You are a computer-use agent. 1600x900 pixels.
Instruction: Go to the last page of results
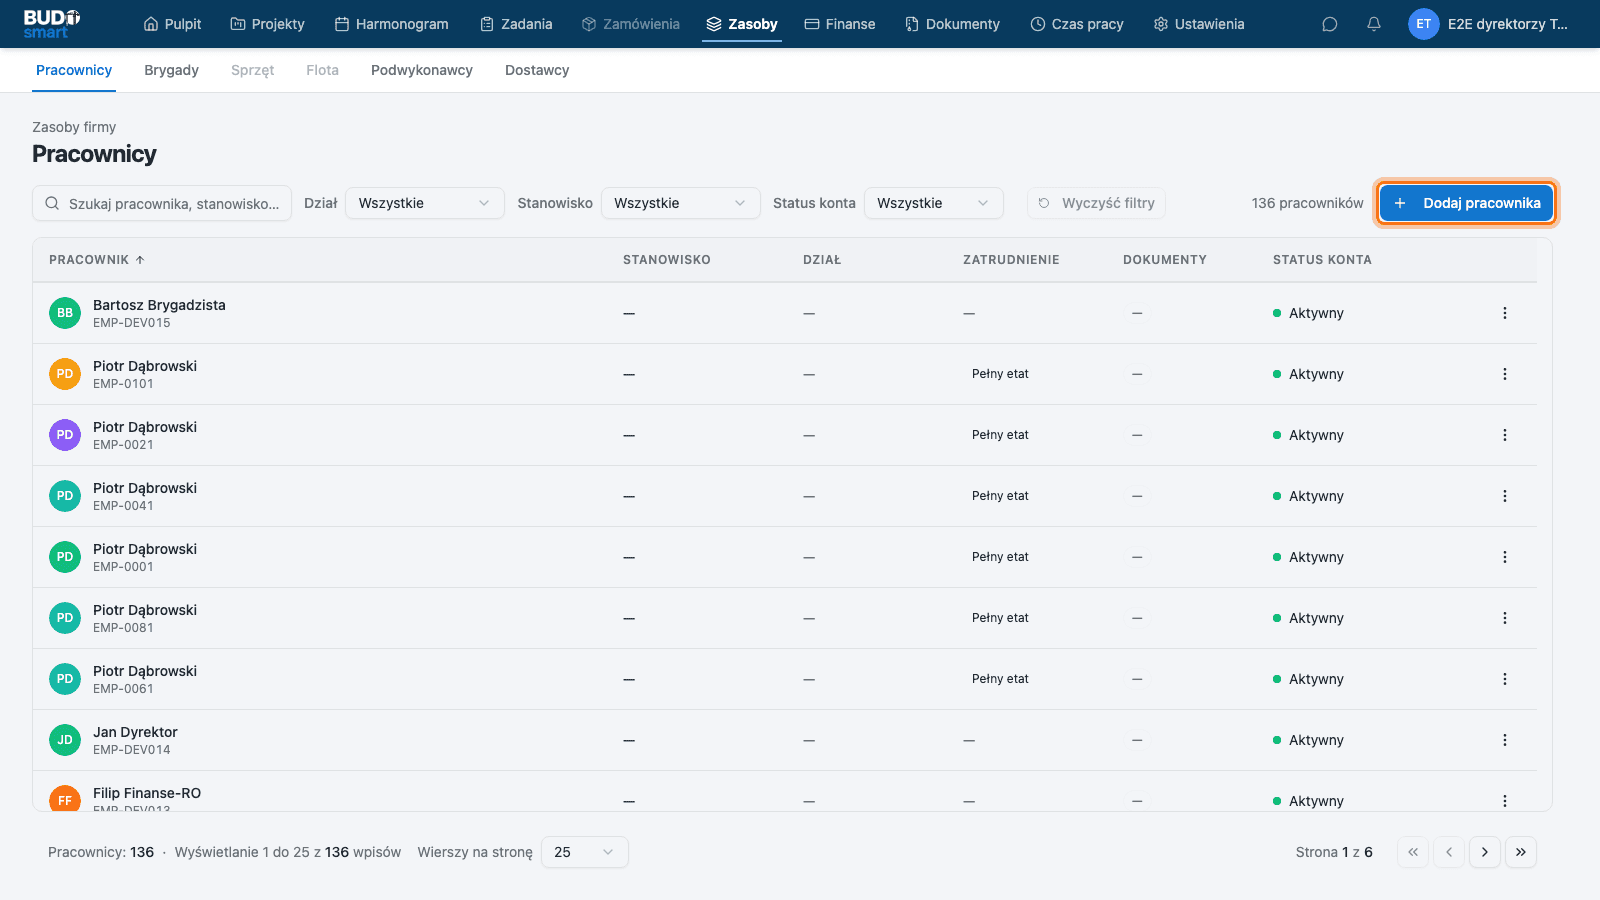[1520, 852]
